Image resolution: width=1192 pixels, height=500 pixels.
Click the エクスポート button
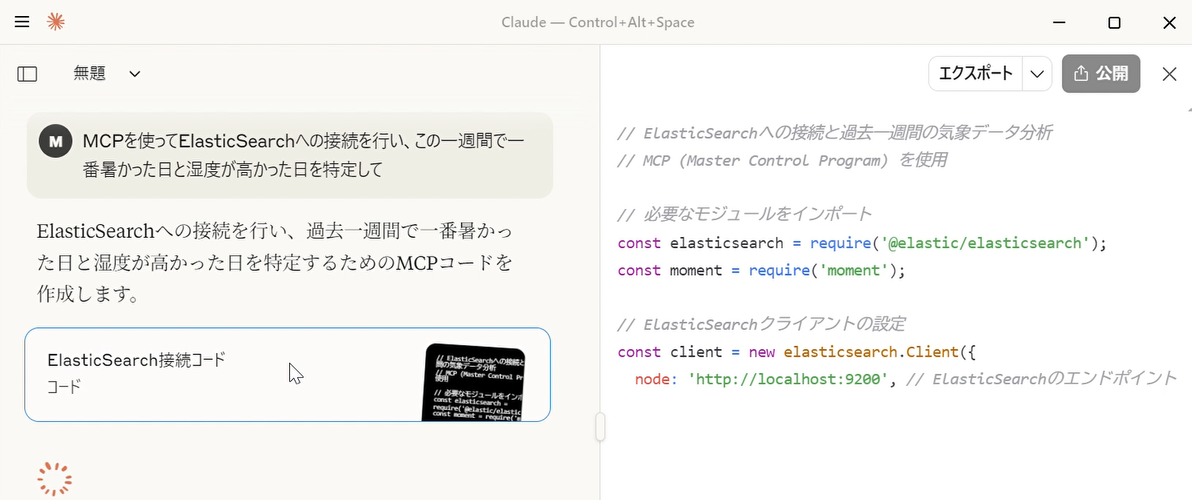coord(975,74)
